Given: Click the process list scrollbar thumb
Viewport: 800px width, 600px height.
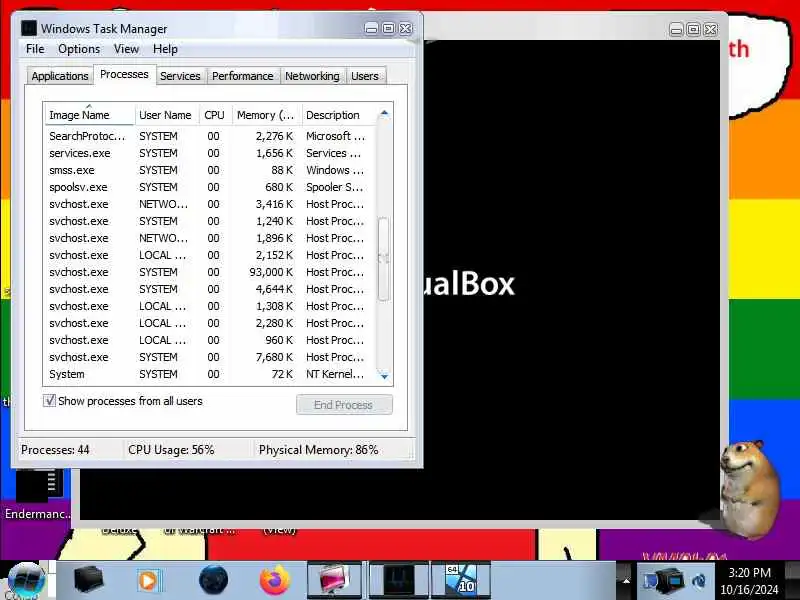Looking at the screenshot, I should pyautogui.click(x=383, y=259).
